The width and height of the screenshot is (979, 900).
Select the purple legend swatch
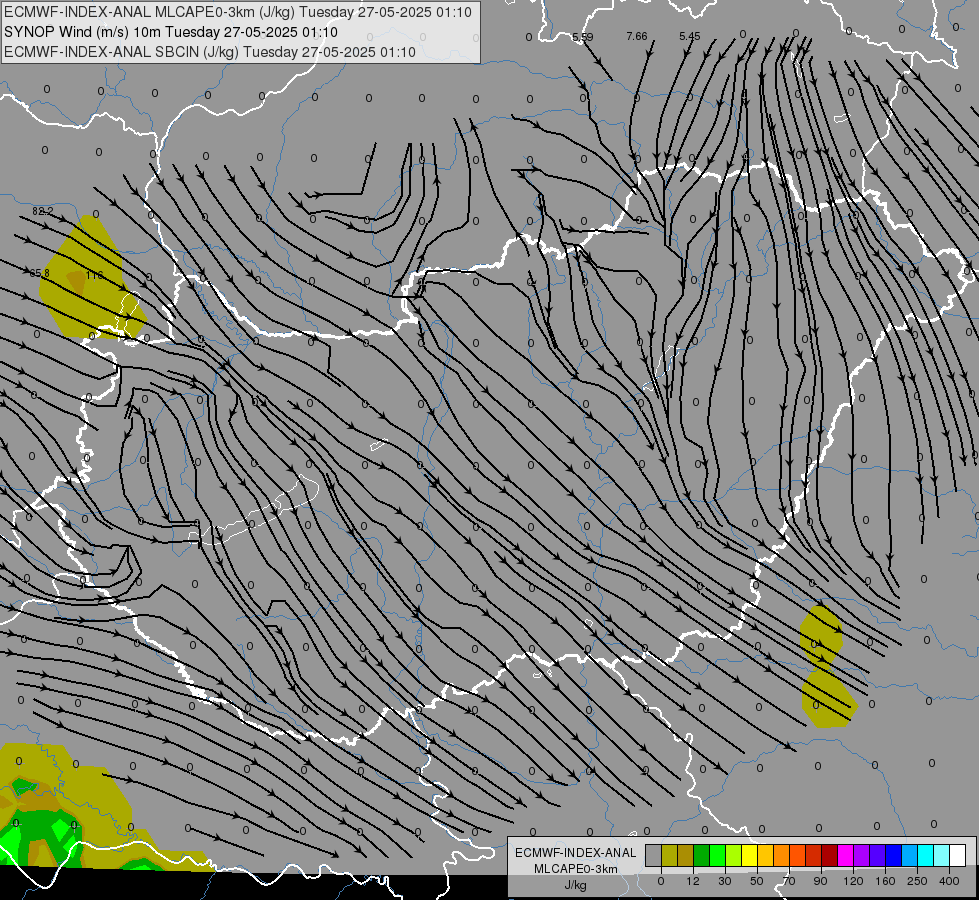click(x=862, y=856)
